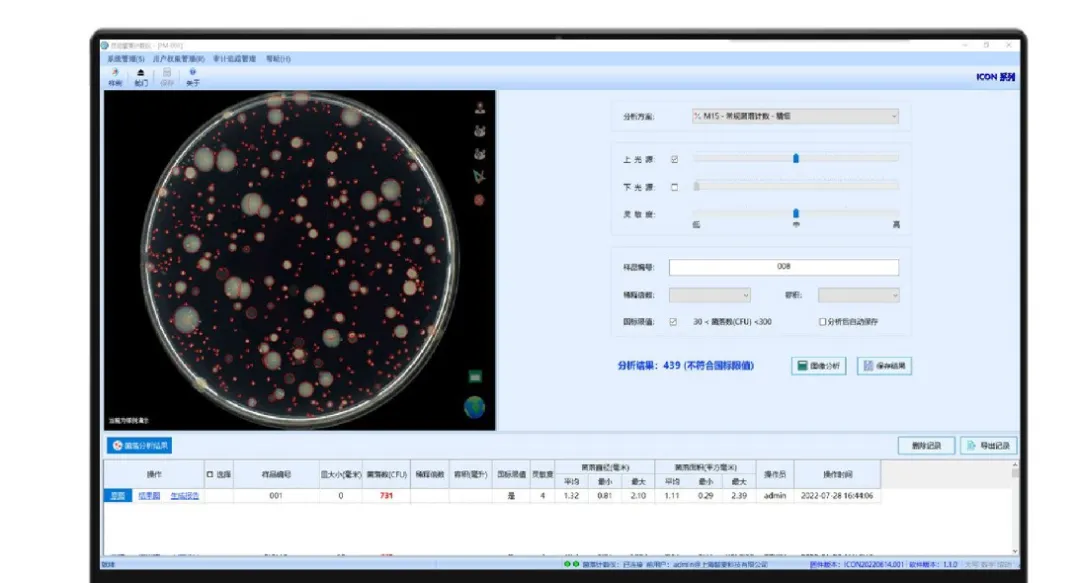Enable the 下光源 (lower light) checkbox

pos(674,186)
